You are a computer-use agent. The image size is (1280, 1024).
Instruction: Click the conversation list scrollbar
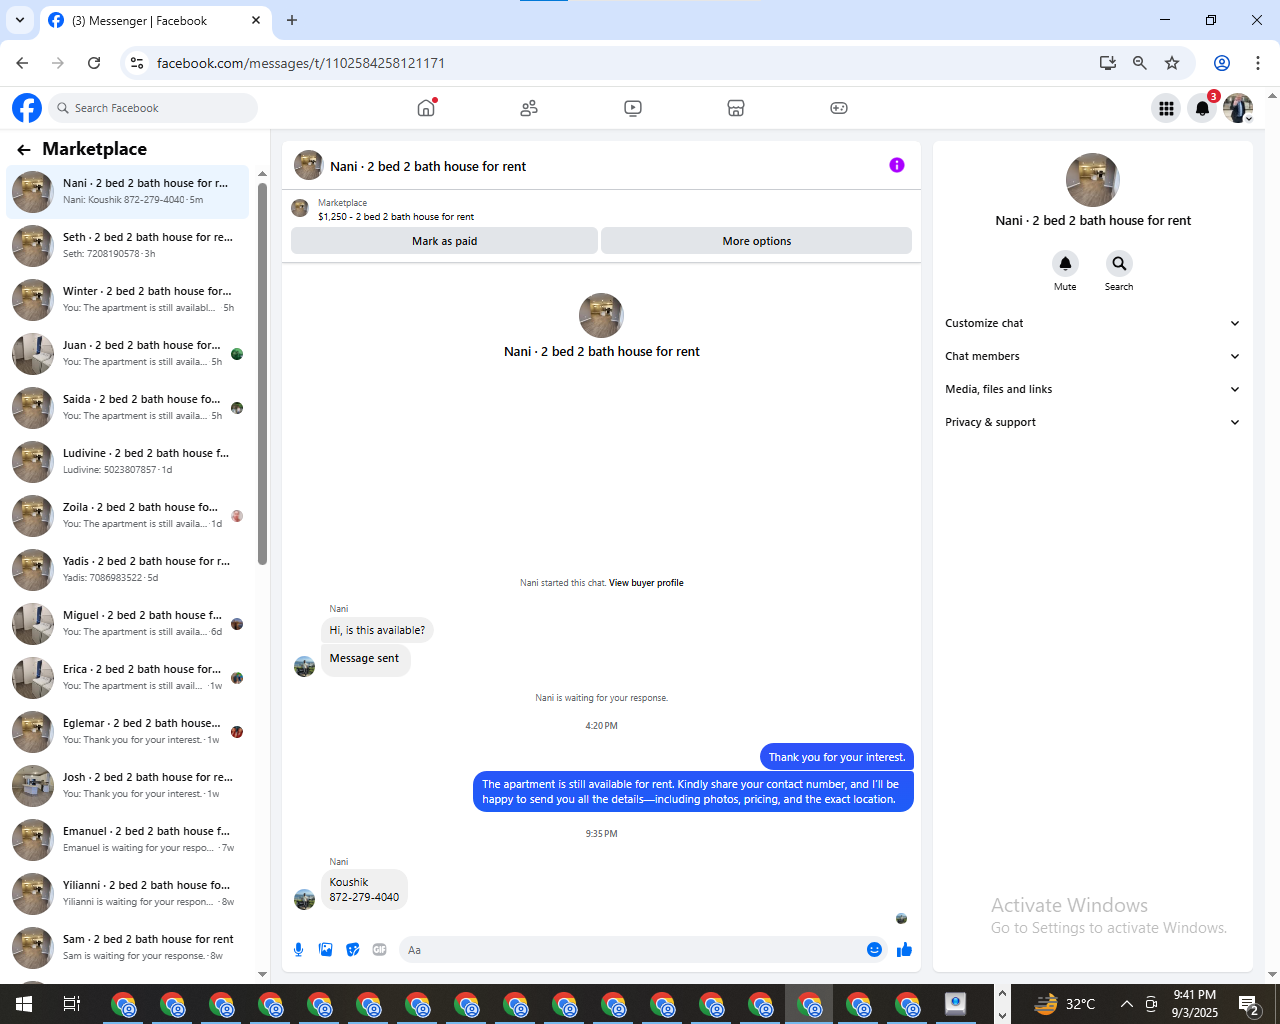(262, 373)
